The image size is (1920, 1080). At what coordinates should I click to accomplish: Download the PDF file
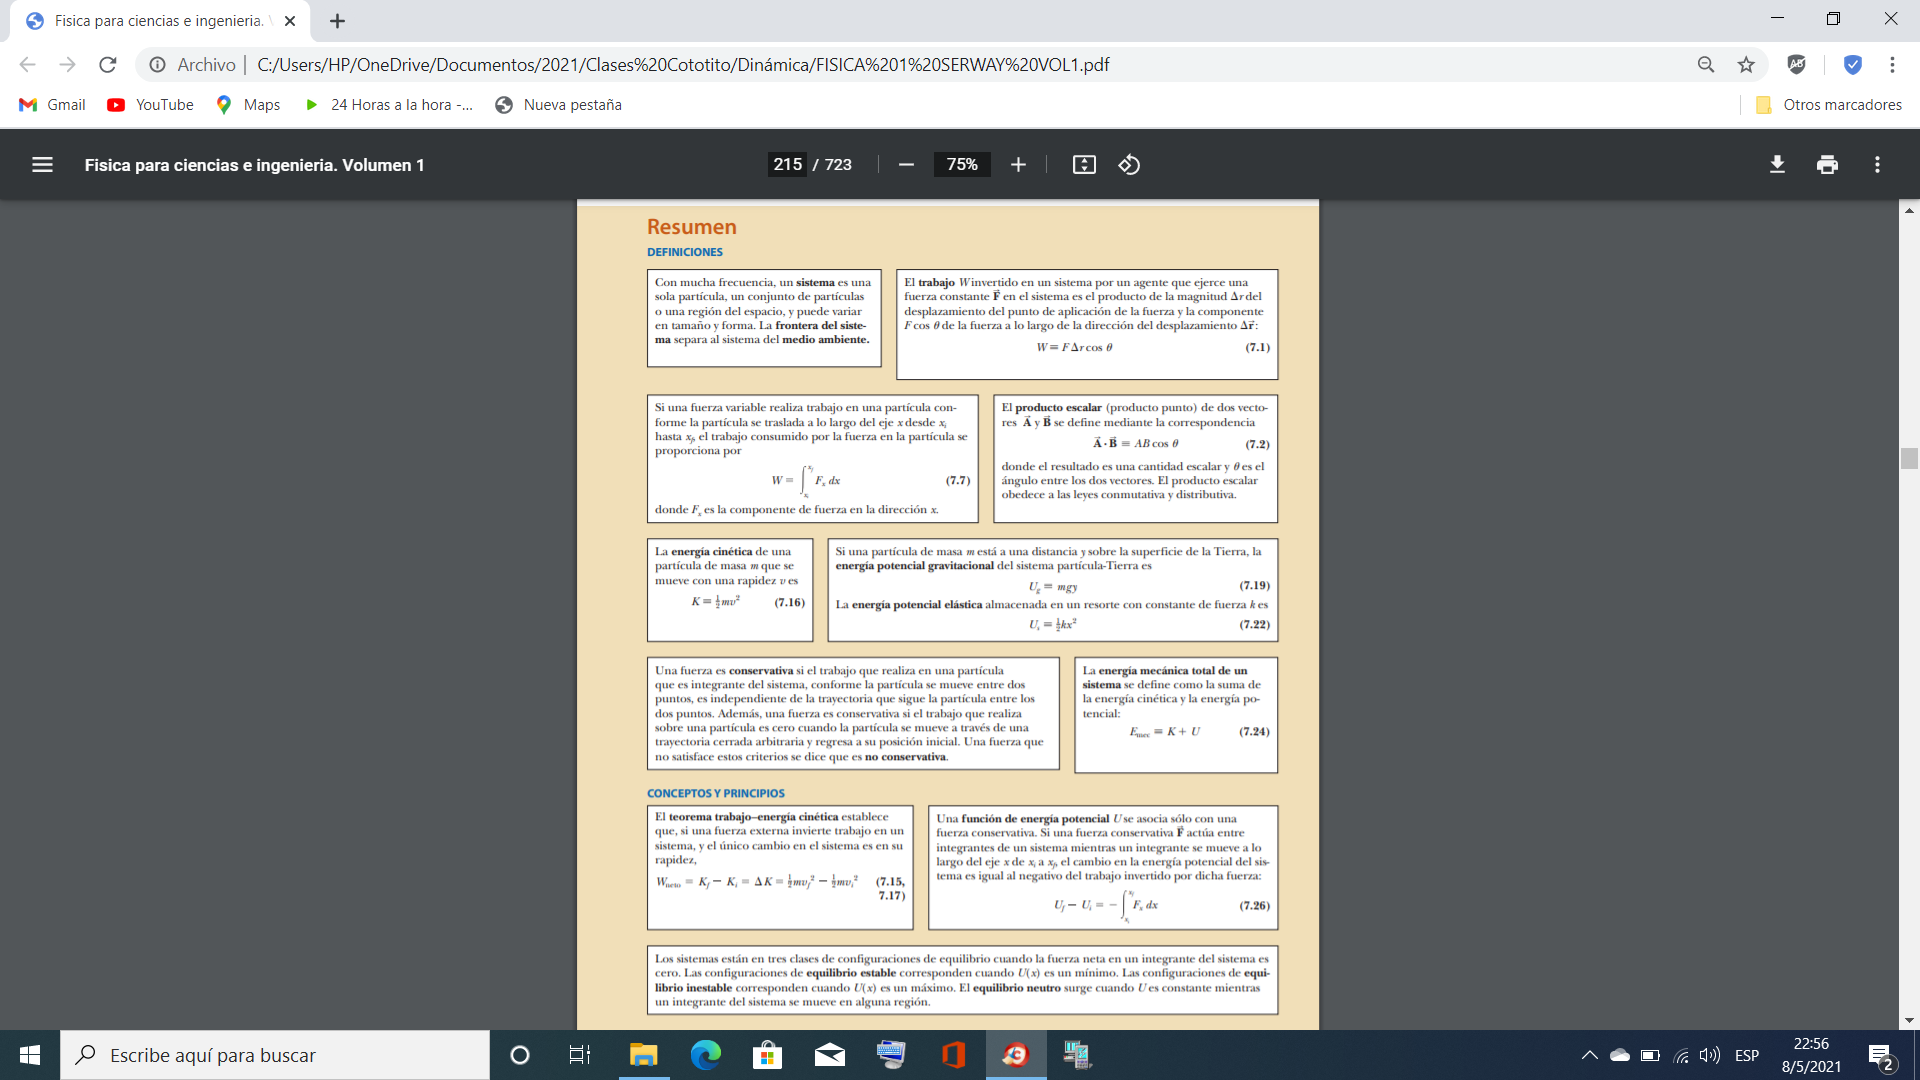pos(1777,165)
